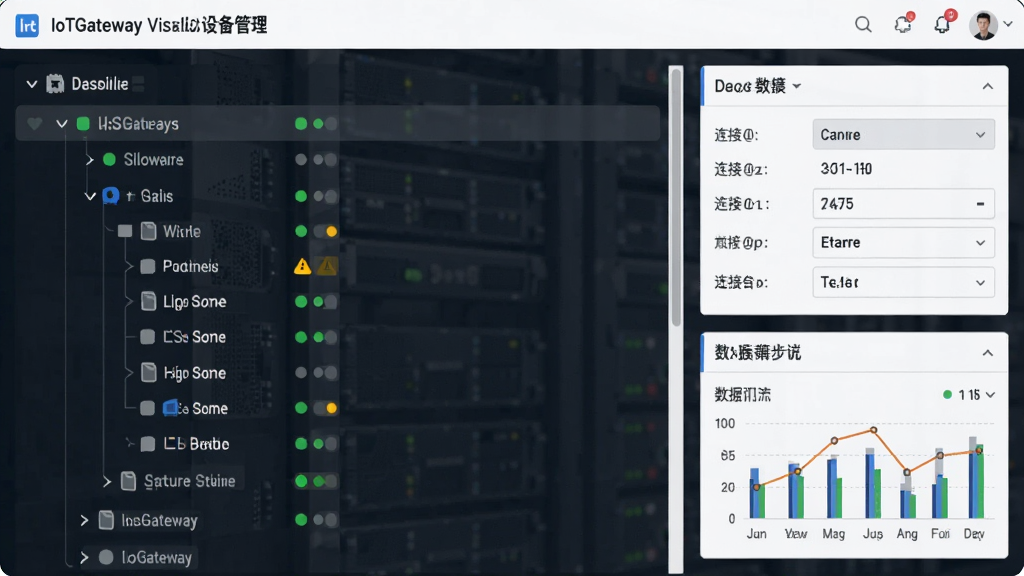The height and width of the screenshot is (576, 1024).
Task: Collapse the Galis tree node
Action: pyautogui.click(x=90, y=195)
